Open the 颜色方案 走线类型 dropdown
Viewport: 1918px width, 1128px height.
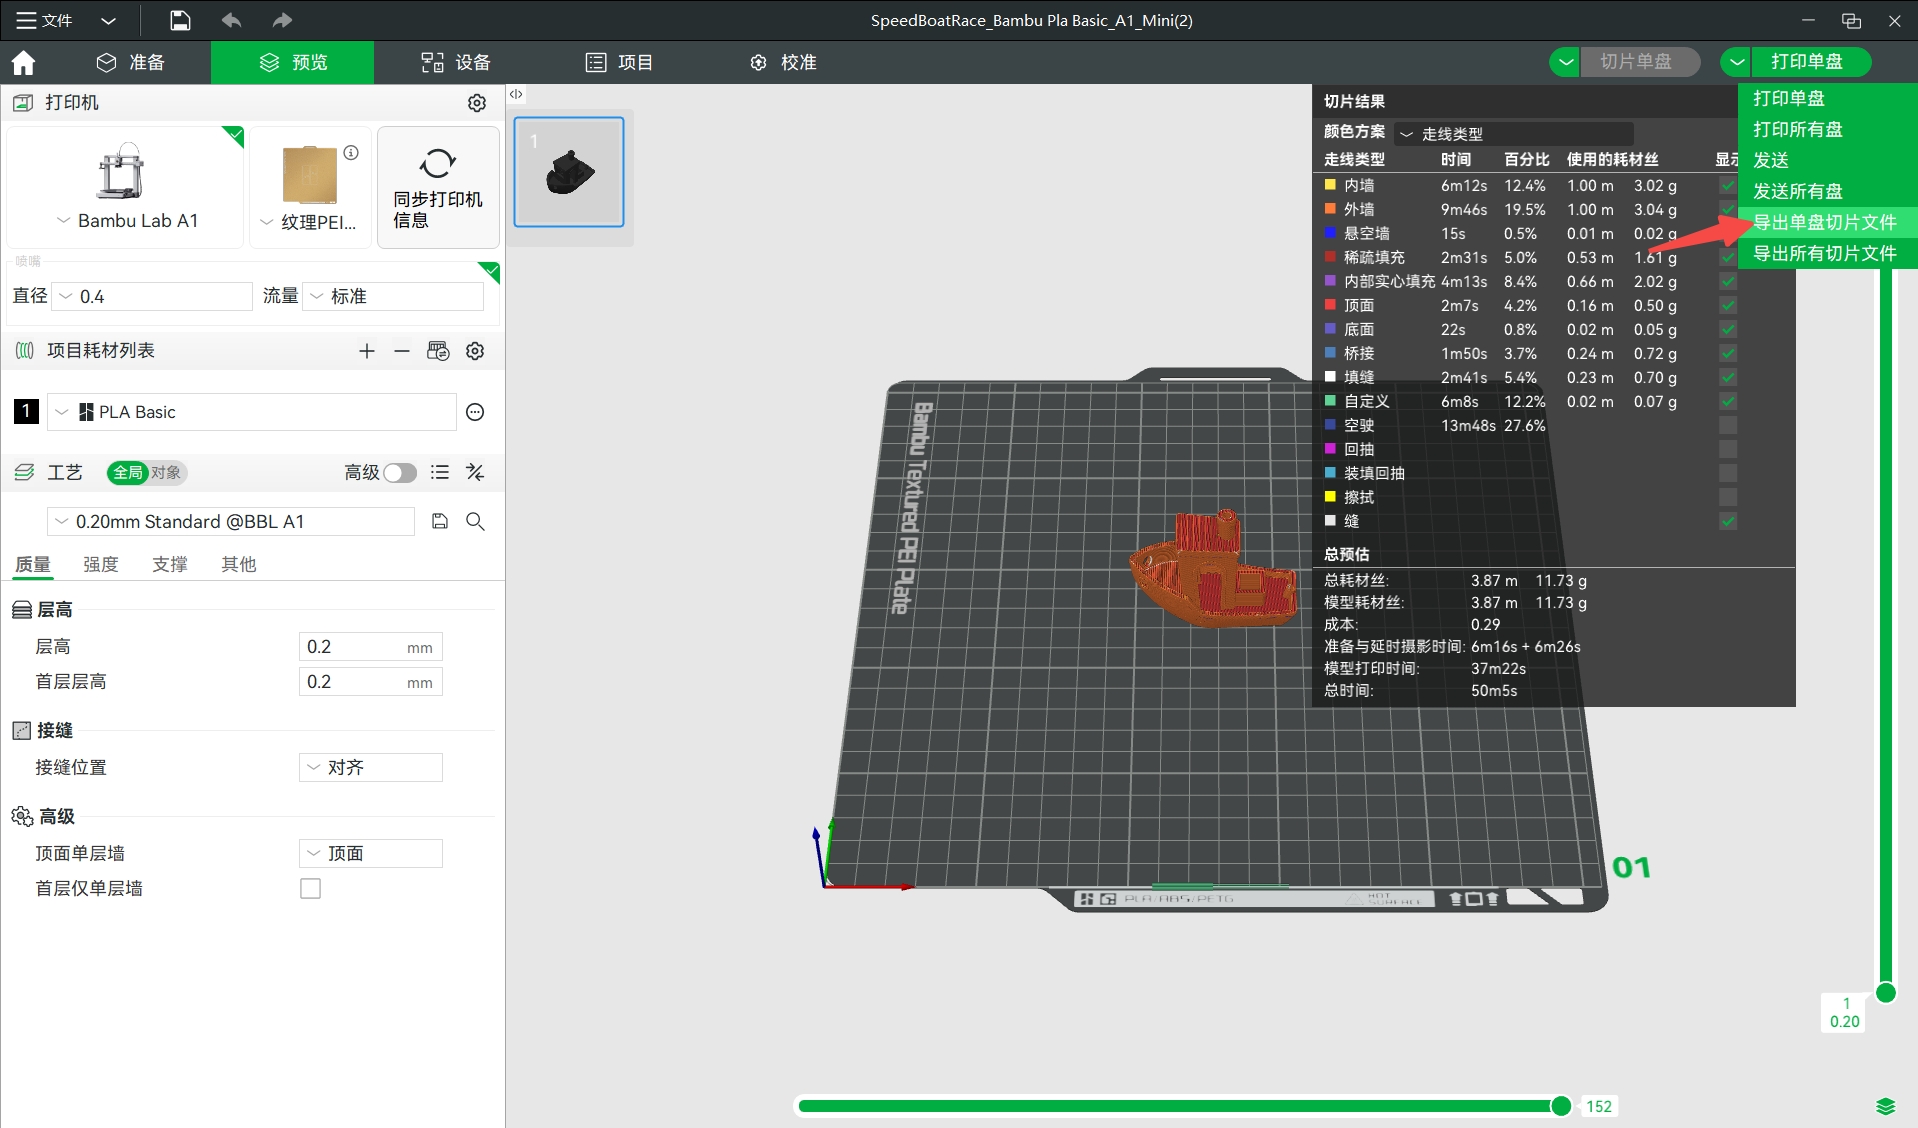[1514, 133]
